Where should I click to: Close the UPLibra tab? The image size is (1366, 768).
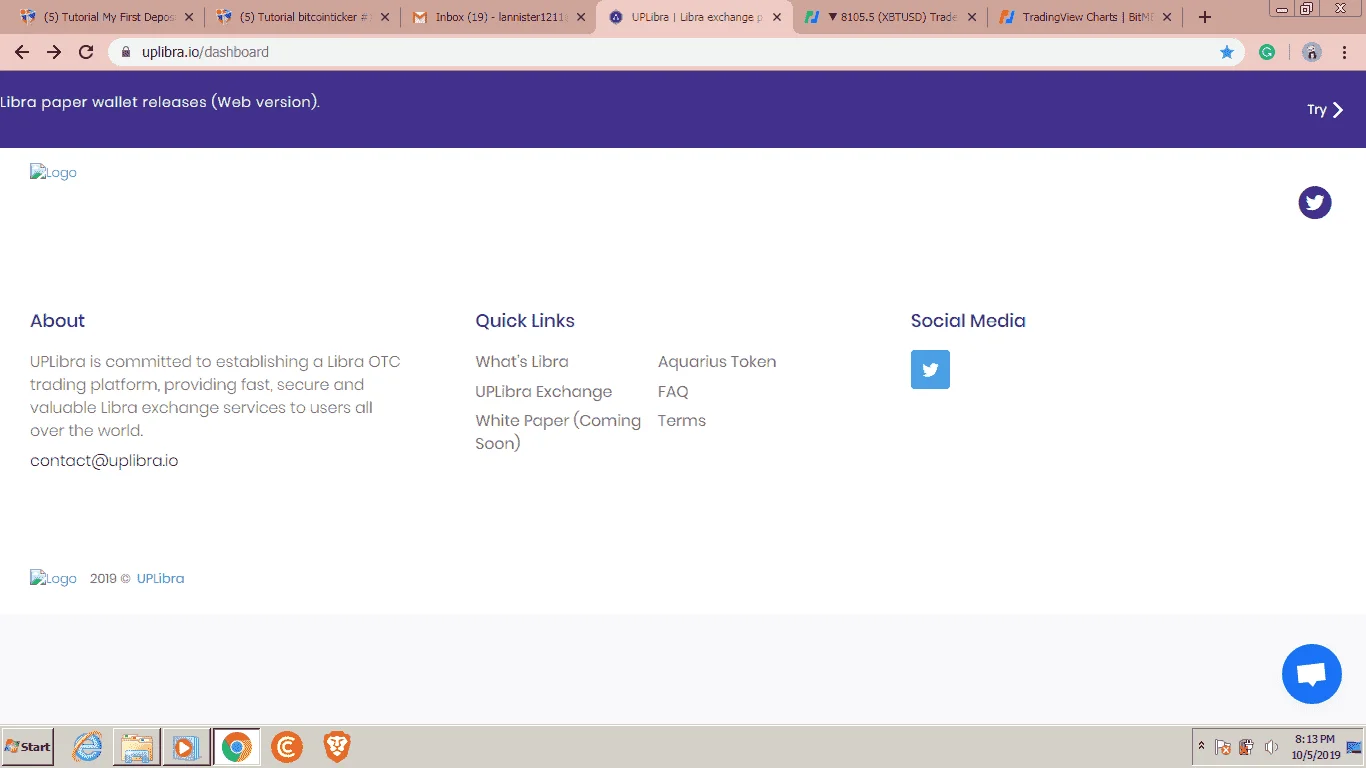point(777,17)
